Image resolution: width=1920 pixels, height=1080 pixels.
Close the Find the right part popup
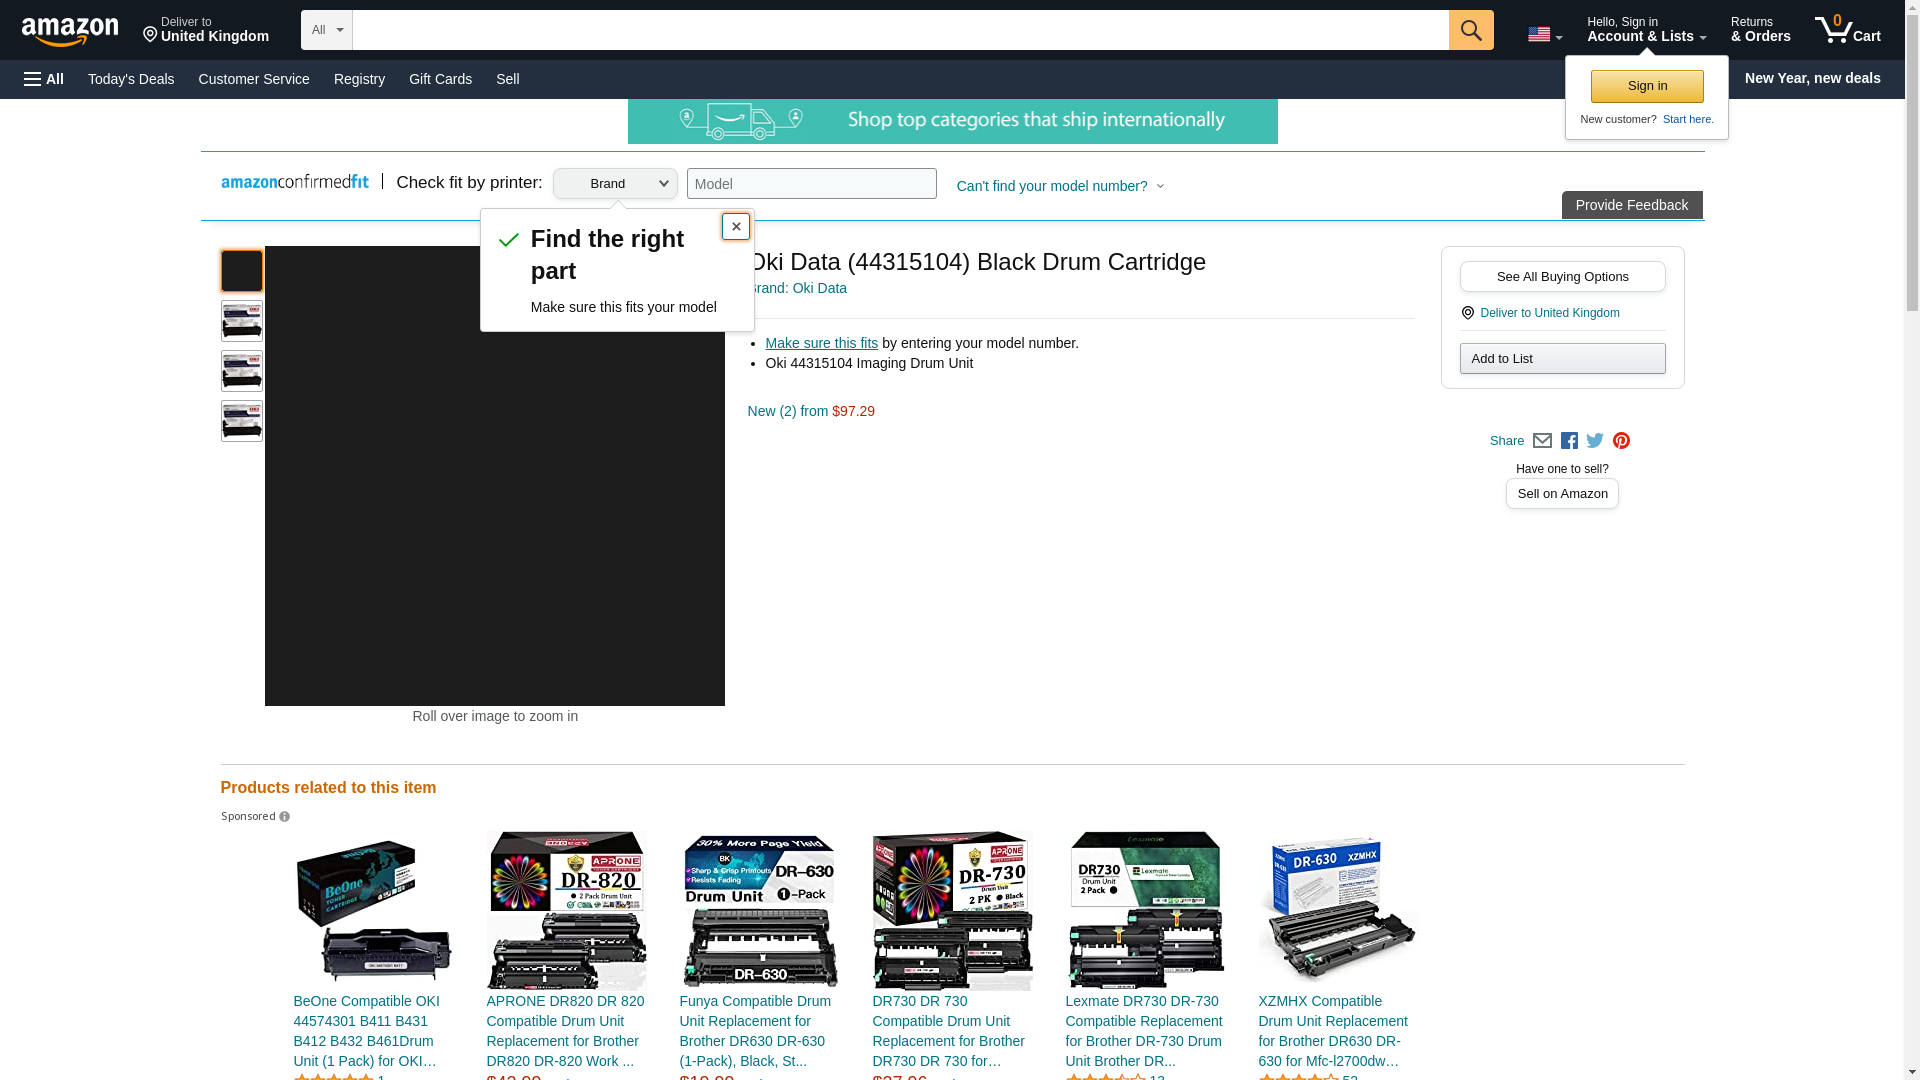point(736,226)
